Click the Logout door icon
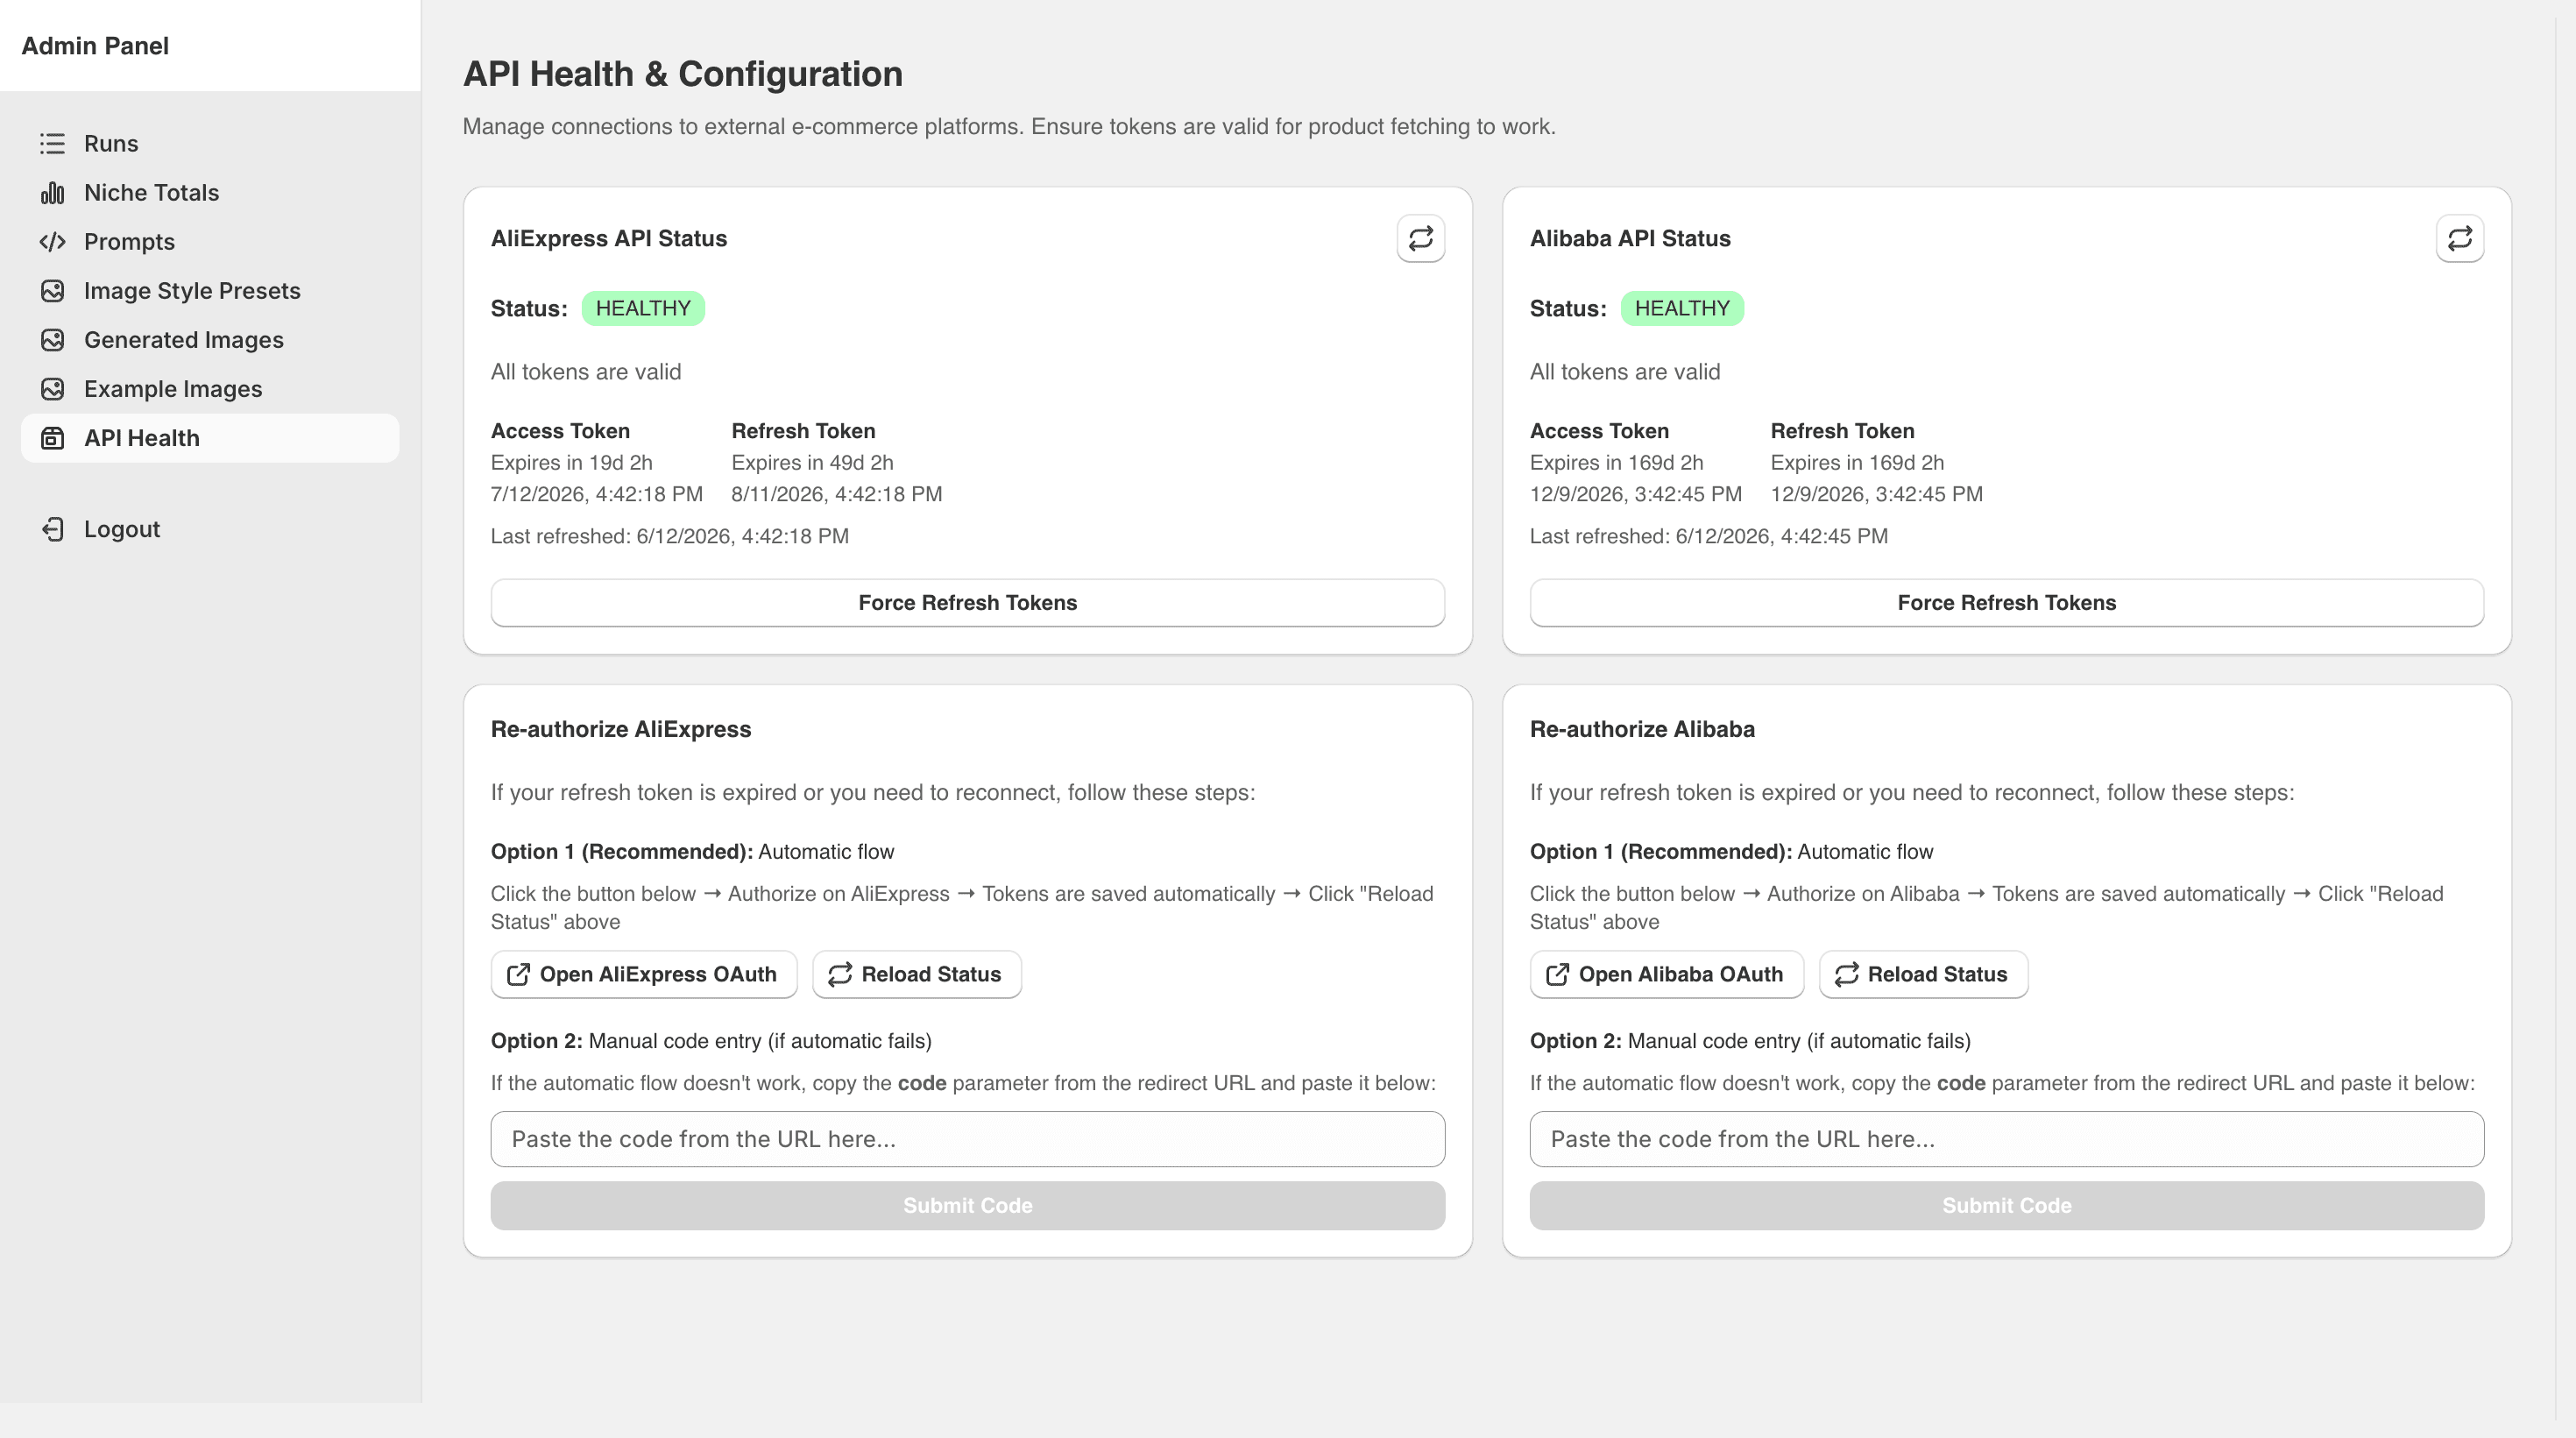The width and height of the screenshot is (2576, 1438). pyautogui.click(x=52, y=529)
